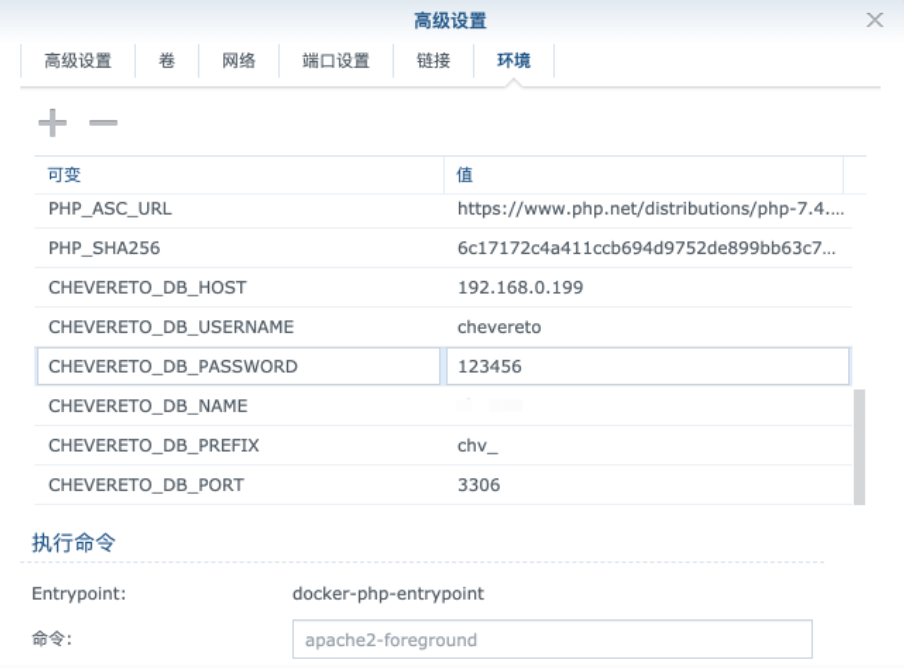Click the 3306 port value
Viewport: 904px width, 668px height.
479,486
